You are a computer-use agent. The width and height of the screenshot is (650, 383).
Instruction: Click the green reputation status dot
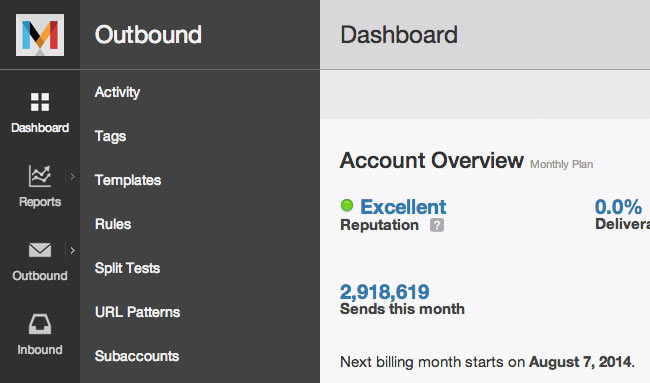(x=347, y=205)
